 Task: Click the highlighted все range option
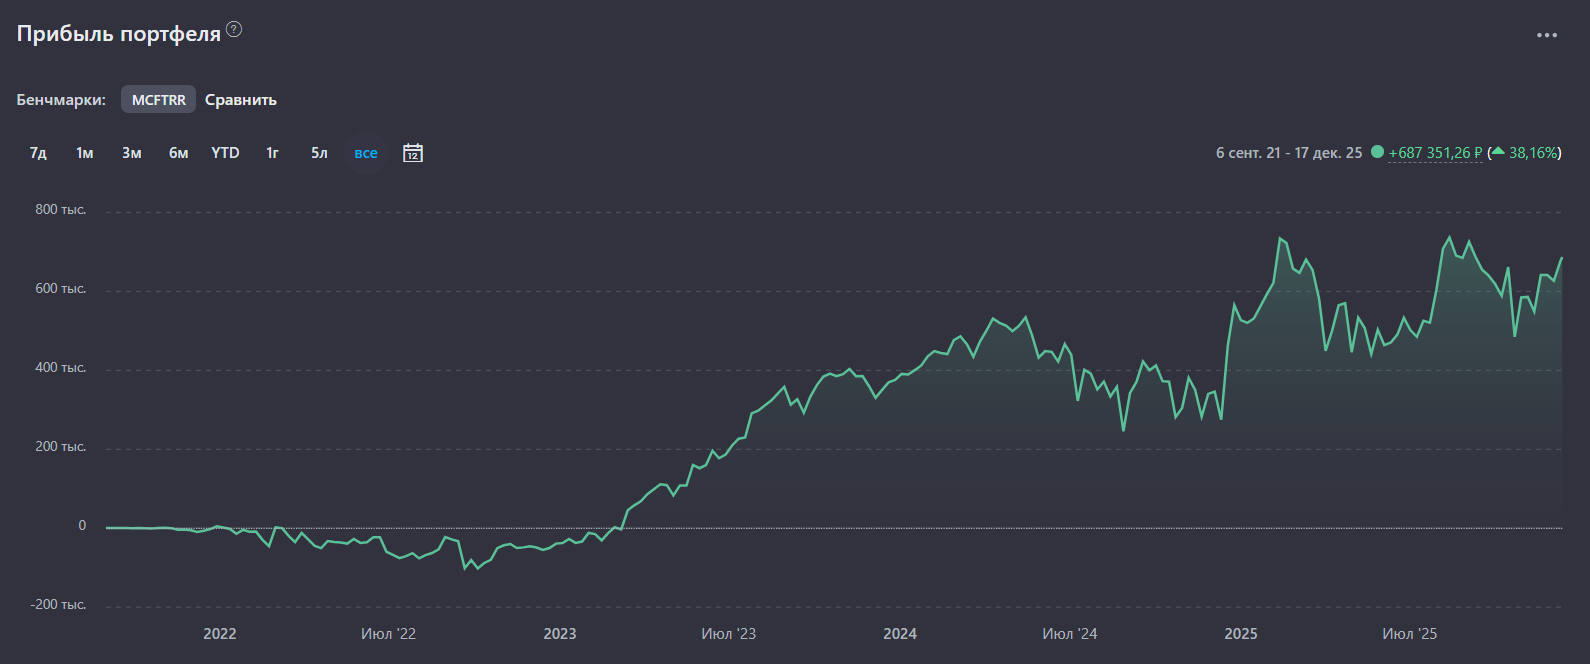click(x=366, y=153)
